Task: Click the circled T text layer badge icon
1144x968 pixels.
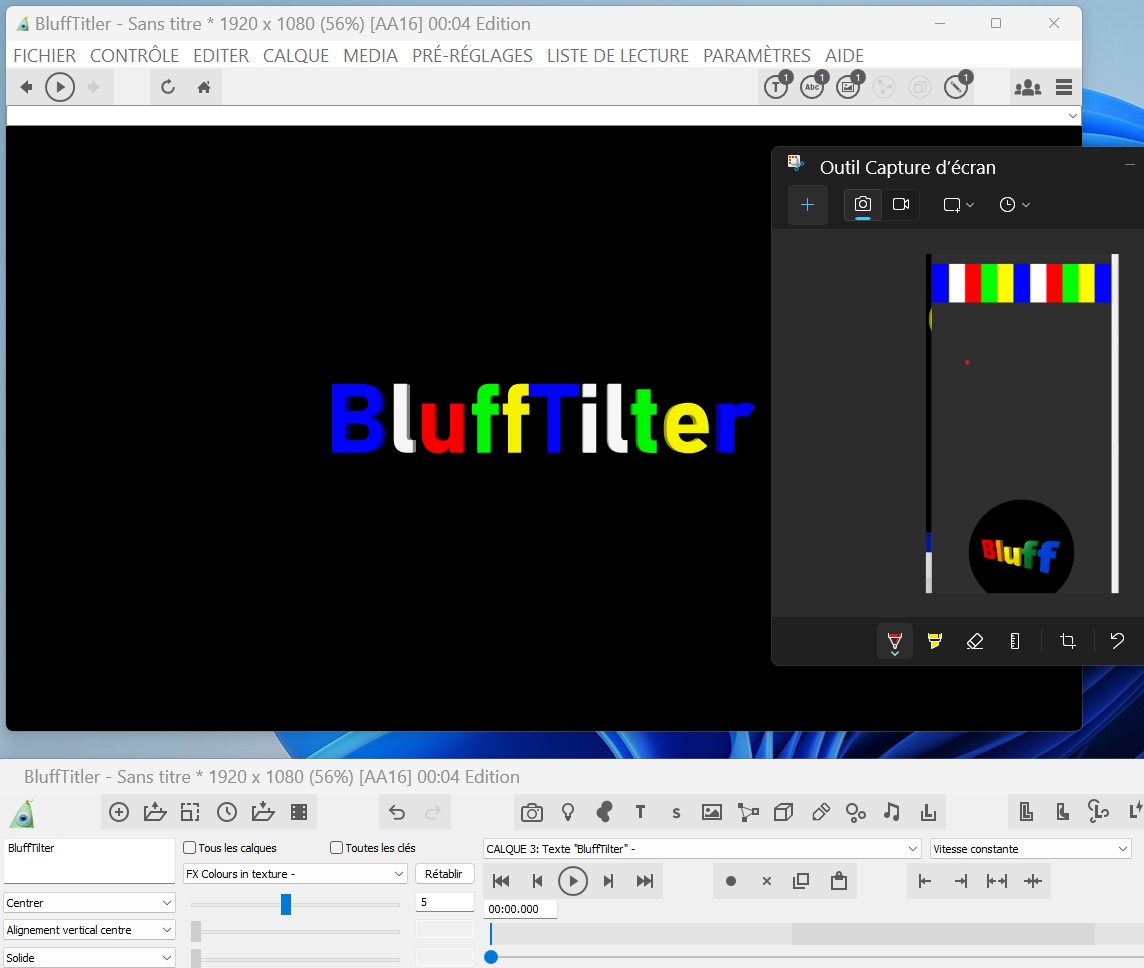Action: [x=777, y=86]
